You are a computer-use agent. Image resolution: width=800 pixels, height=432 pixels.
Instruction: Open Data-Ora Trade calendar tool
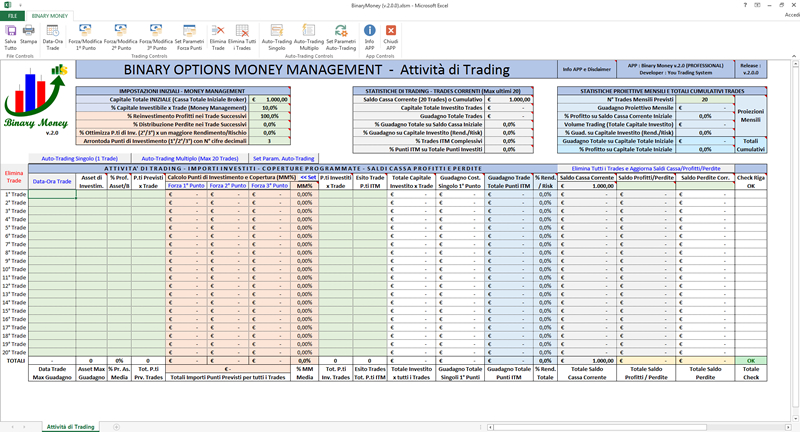53,37
